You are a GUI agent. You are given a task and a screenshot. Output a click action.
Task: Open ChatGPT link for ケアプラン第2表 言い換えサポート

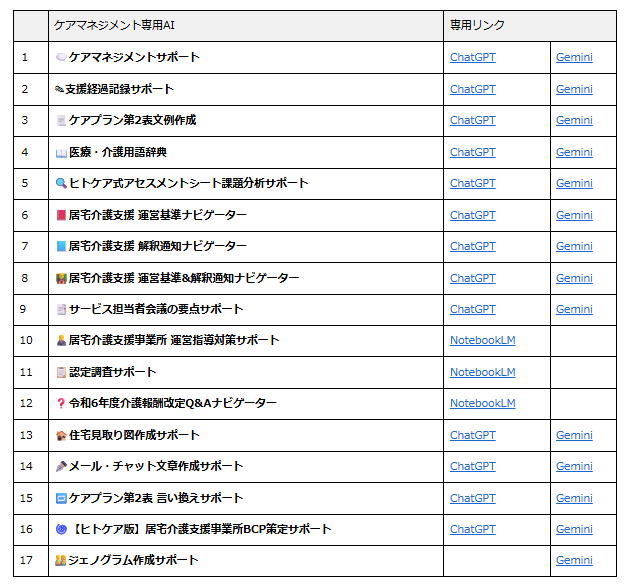pyautogui.click(x=472, y=499)
